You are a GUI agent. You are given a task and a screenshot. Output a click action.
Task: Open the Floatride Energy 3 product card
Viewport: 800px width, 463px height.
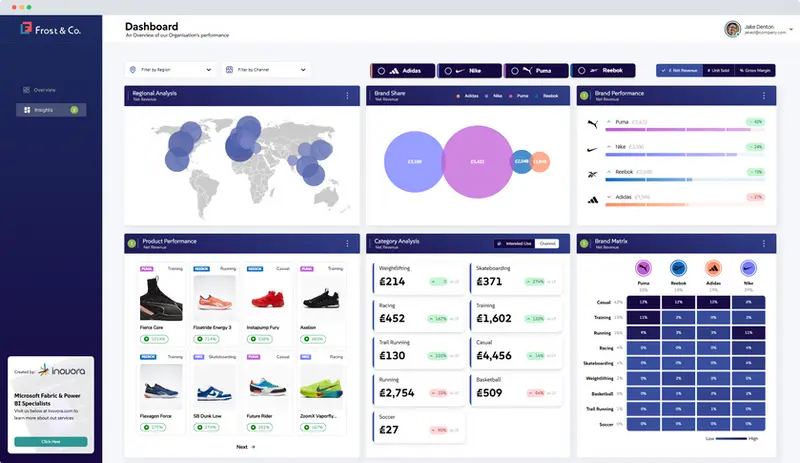tap(215, 304)
